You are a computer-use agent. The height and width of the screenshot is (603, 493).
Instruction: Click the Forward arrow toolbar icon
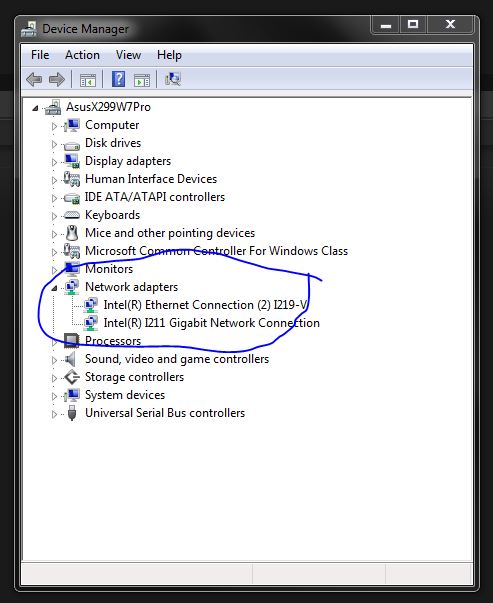pyautogui.click(x=57, y=80)
